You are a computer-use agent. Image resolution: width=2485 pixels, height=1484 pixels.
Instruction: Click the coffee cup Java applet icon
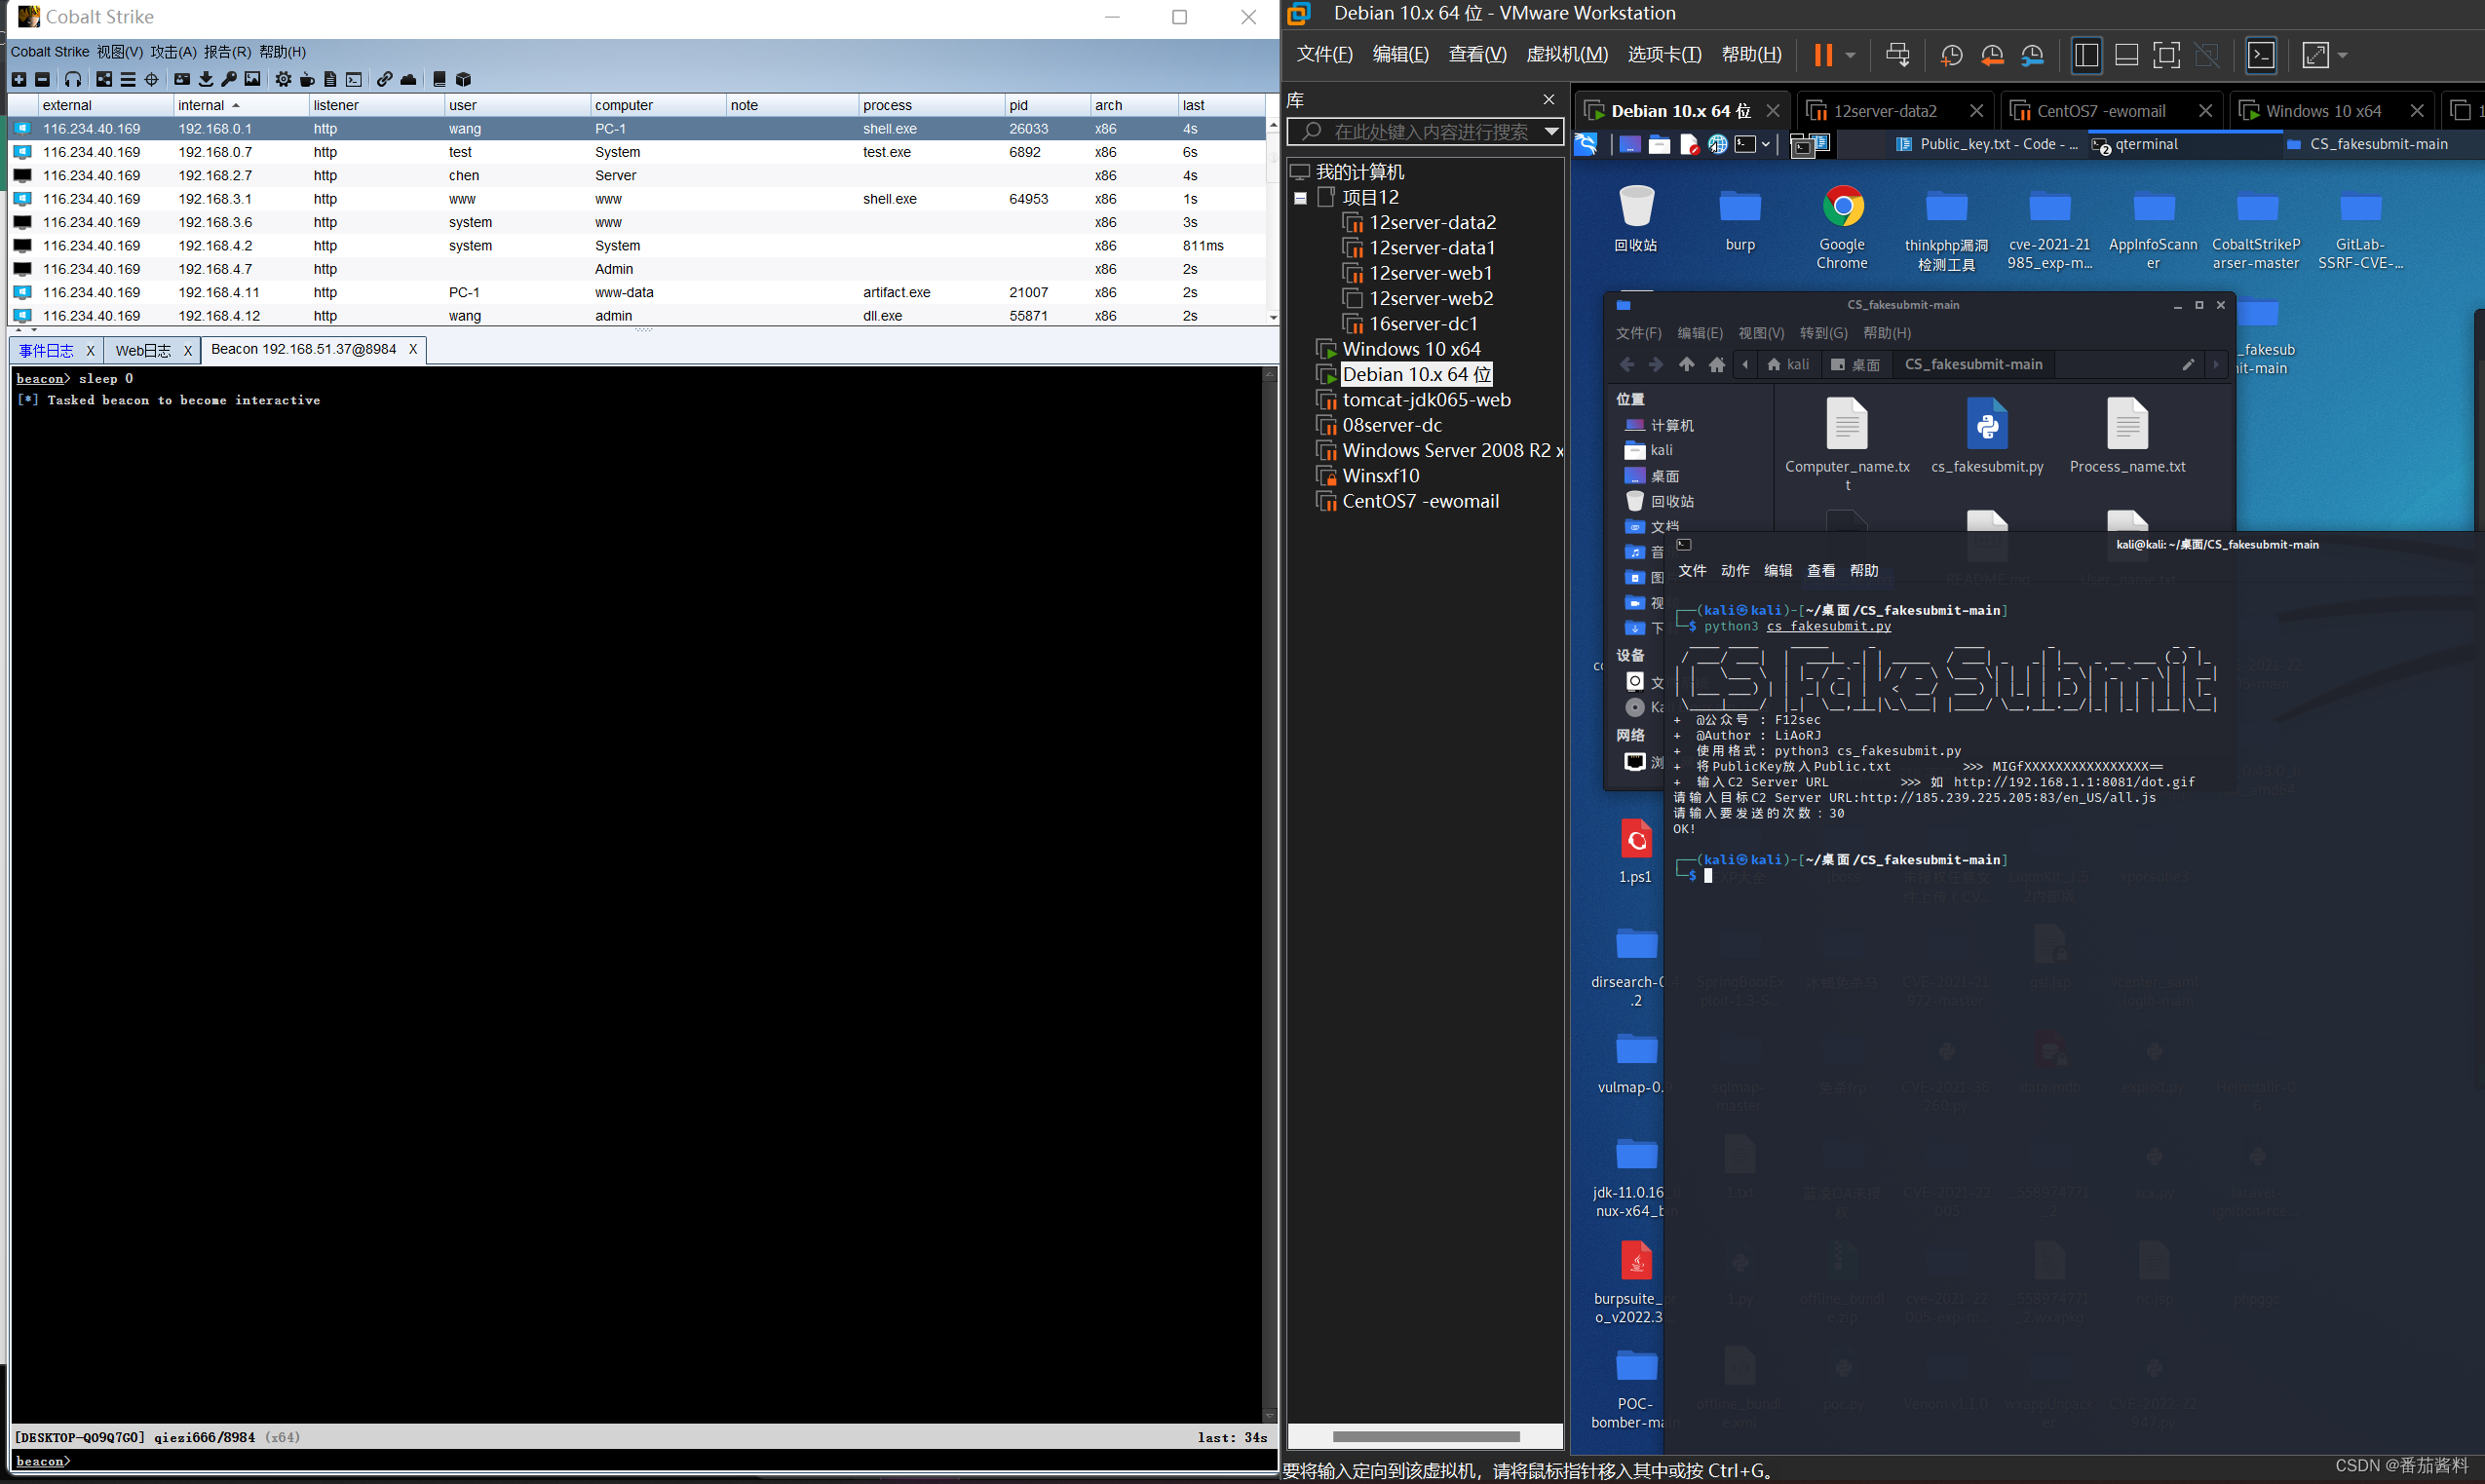(307, 79)
